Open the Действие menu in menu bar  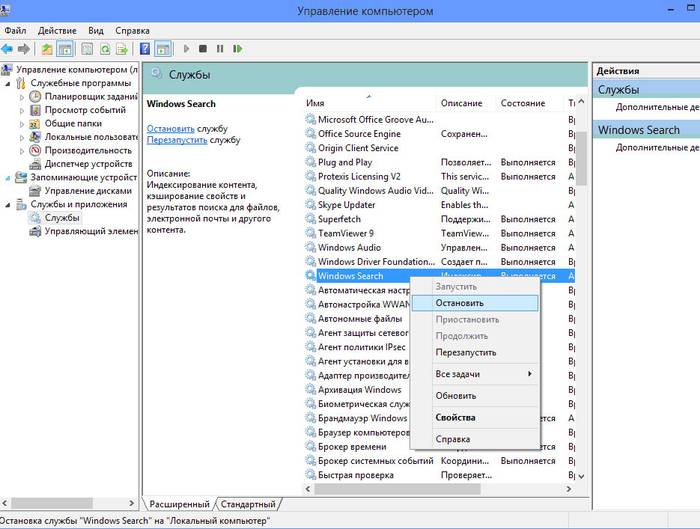(x=57, y=31)
